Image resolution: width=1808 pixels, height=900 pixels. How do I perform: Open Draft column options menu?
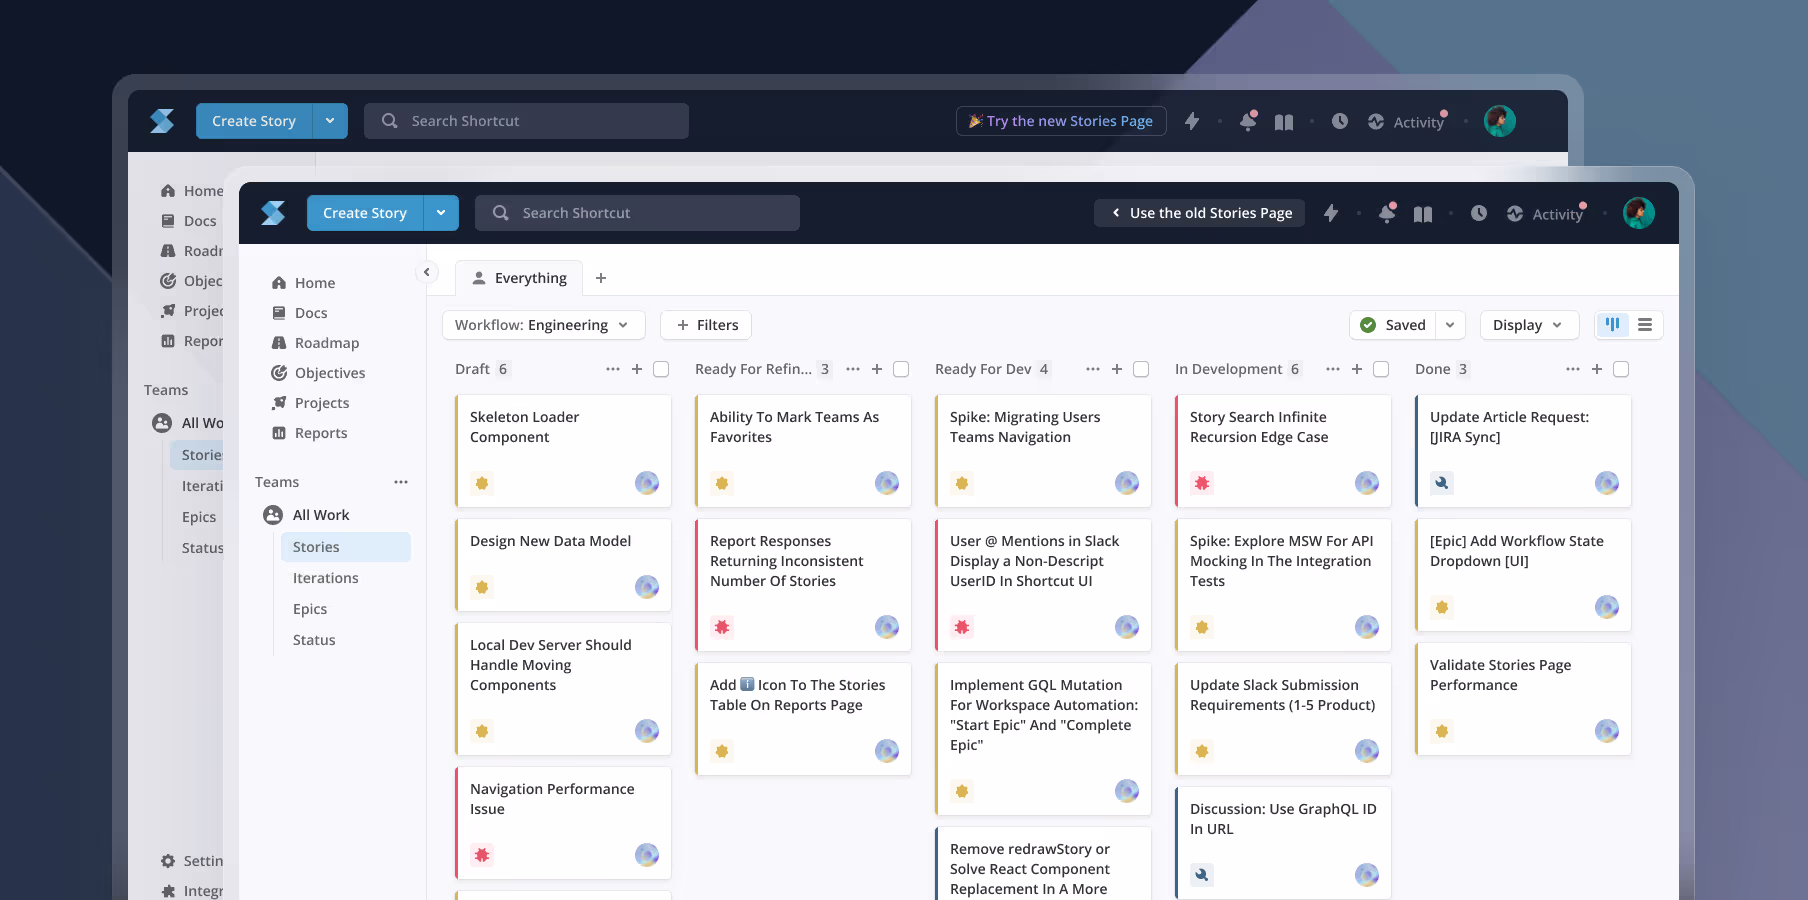pos(613,369)
